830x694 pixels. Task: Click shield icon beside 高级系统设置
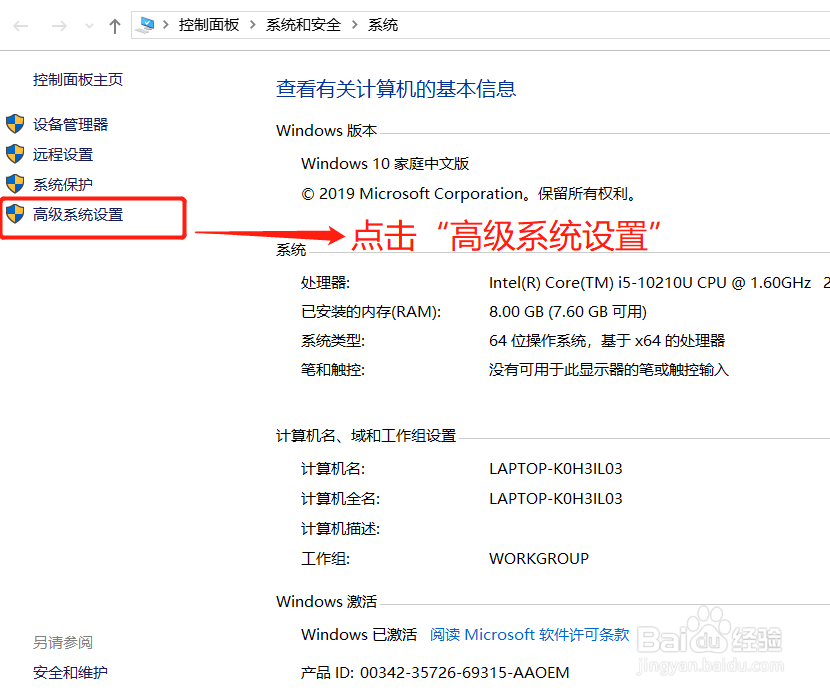pos(15,214)
